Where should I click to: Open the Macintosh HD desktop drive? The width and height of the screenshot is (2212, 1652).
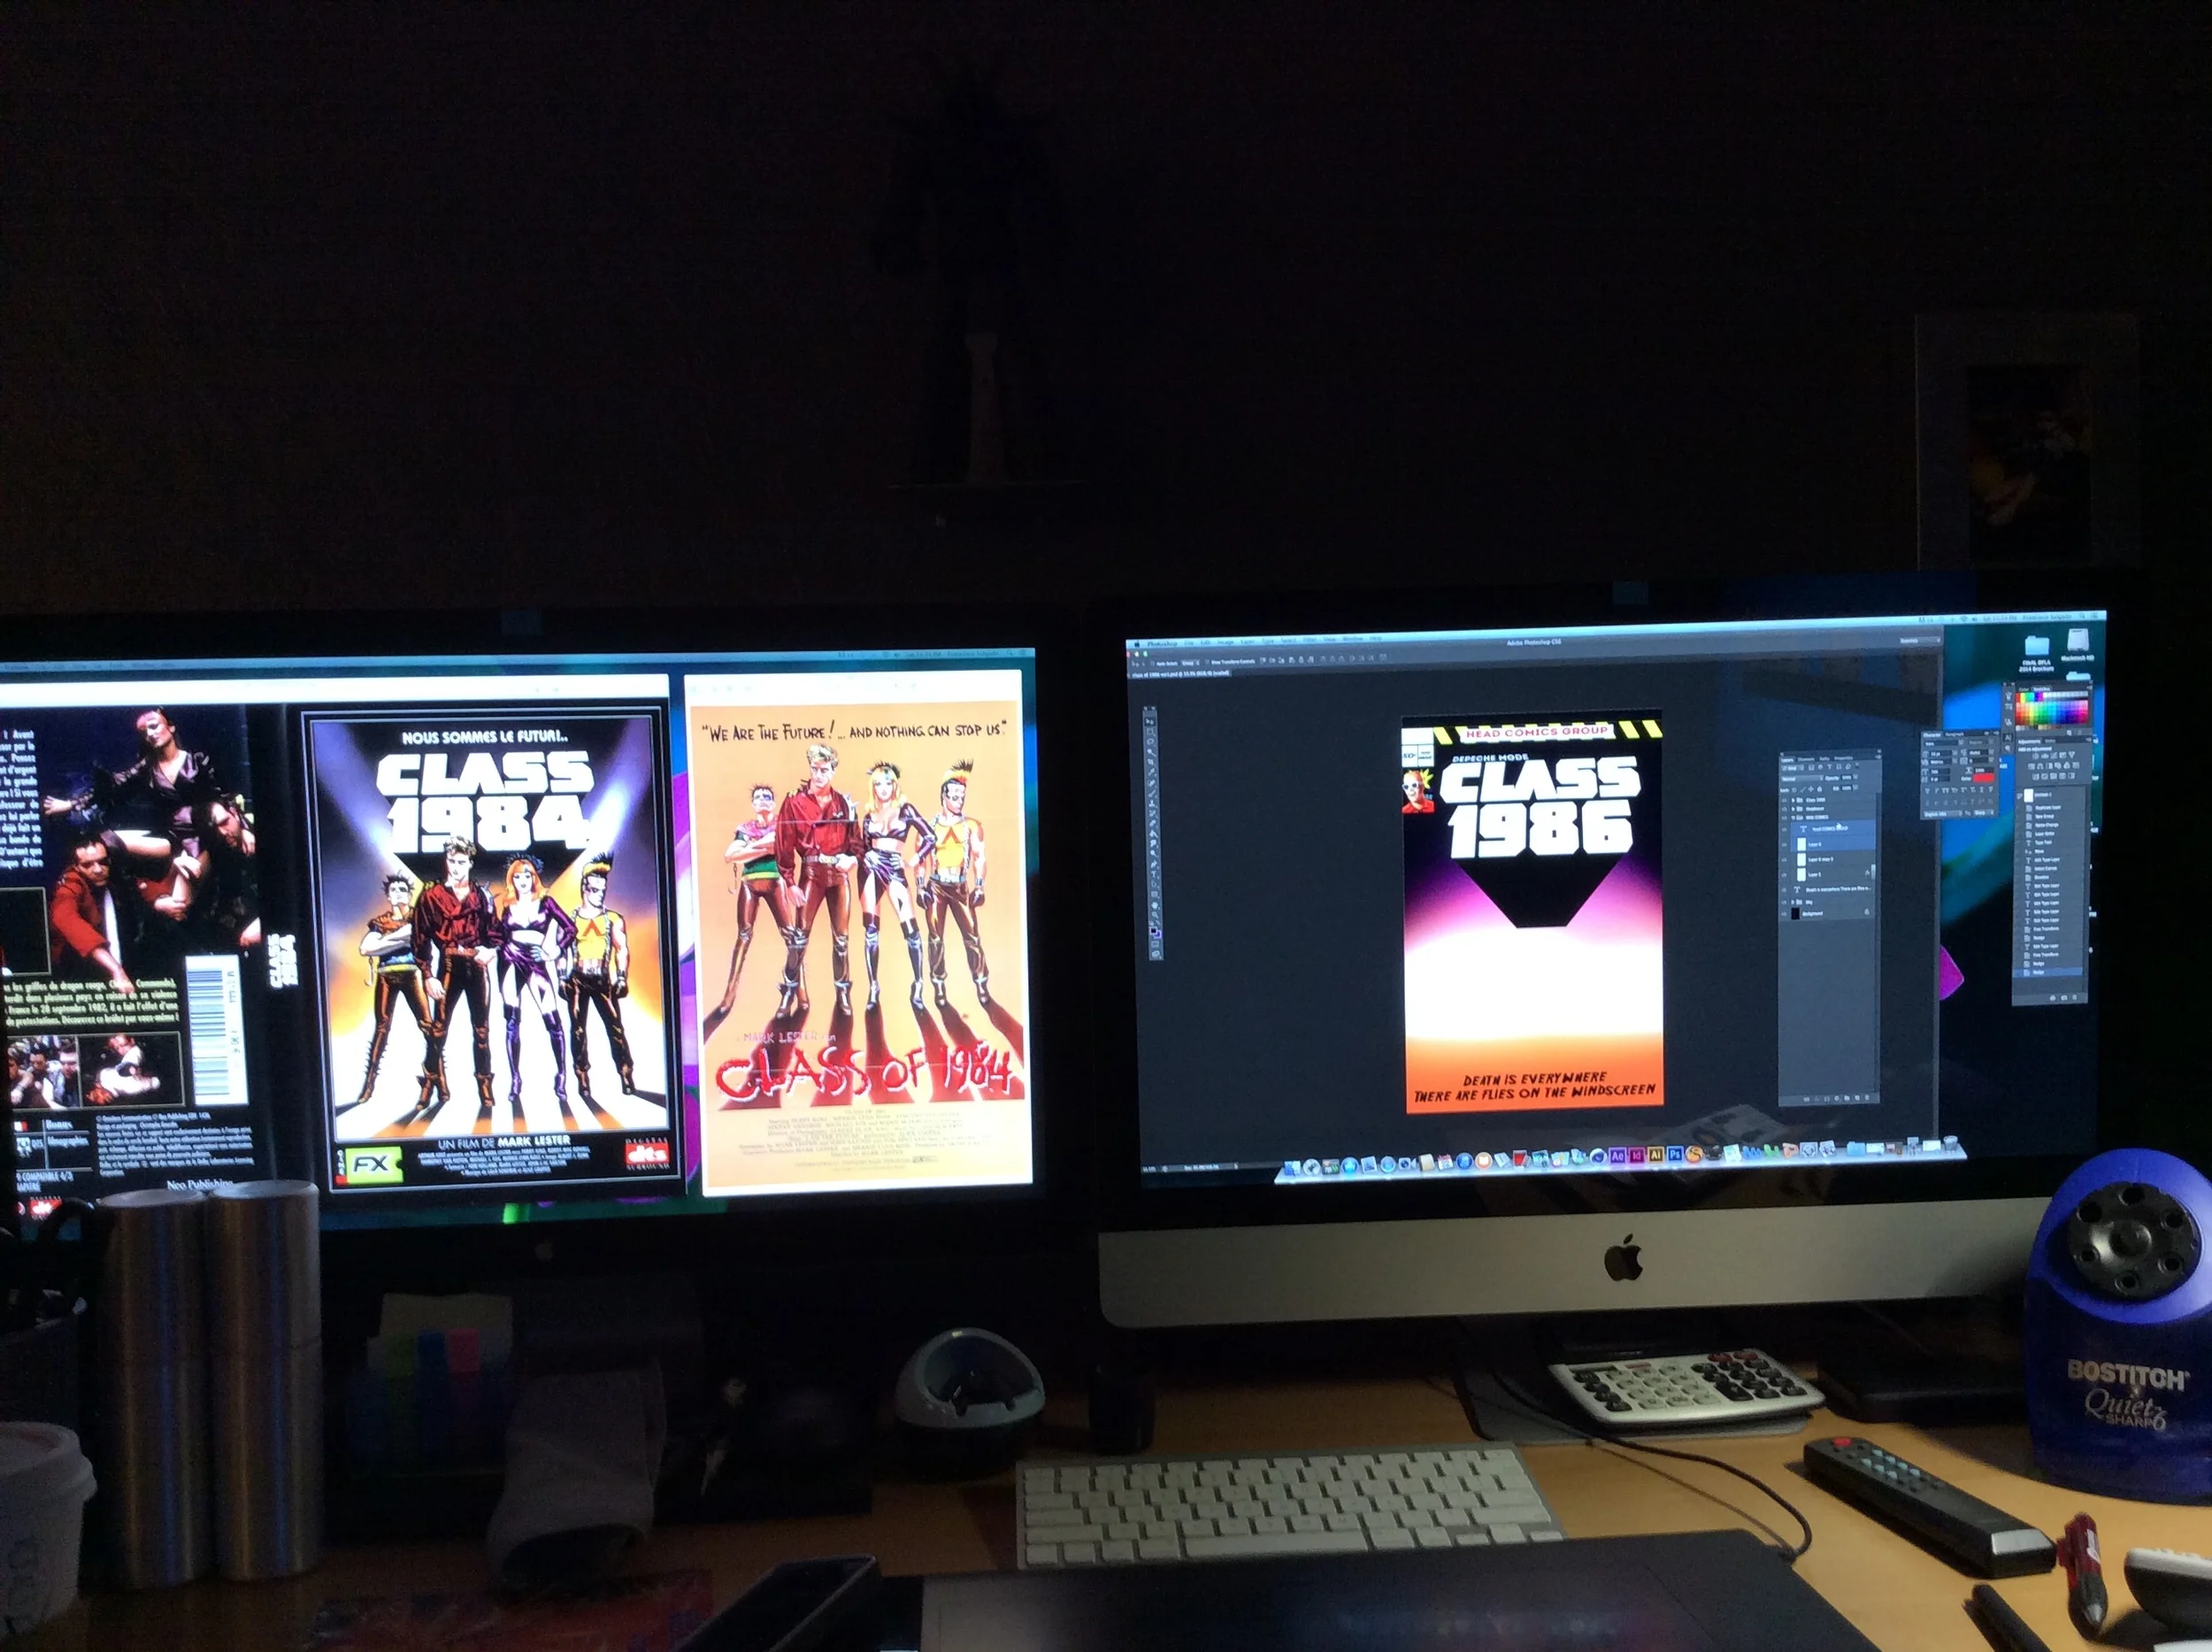click(x=2079, y=641)
